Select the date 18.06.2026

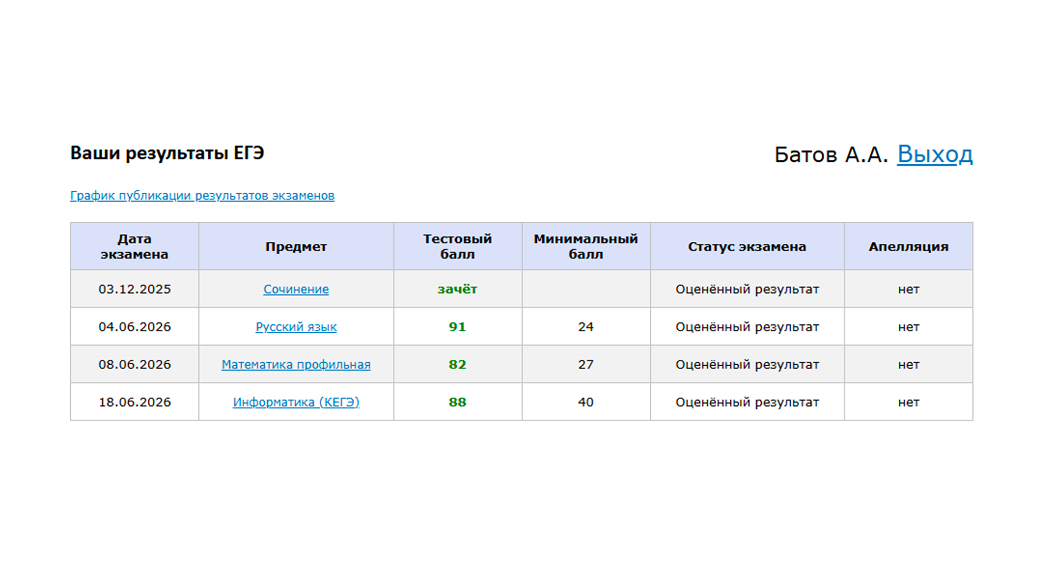pos(135,402)
